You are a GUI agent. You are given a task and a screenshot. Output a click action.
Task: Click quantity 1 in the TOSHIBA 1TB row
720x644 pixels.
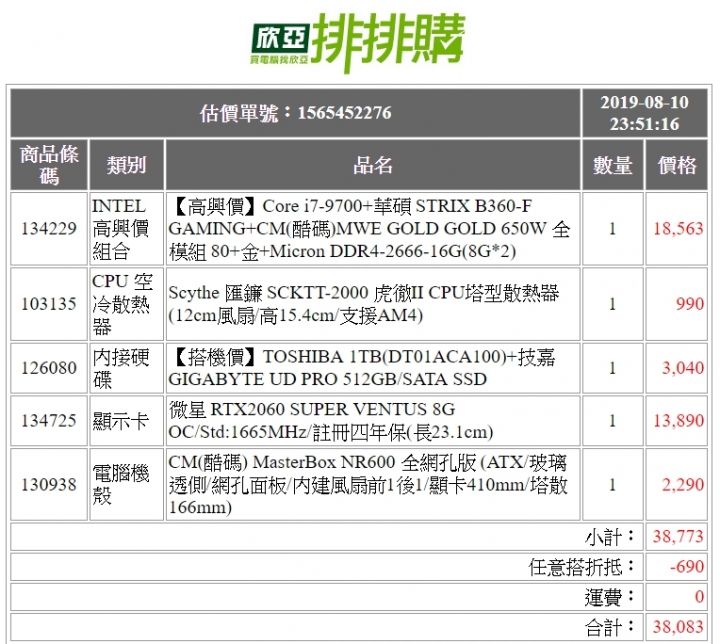coord(613,368)
